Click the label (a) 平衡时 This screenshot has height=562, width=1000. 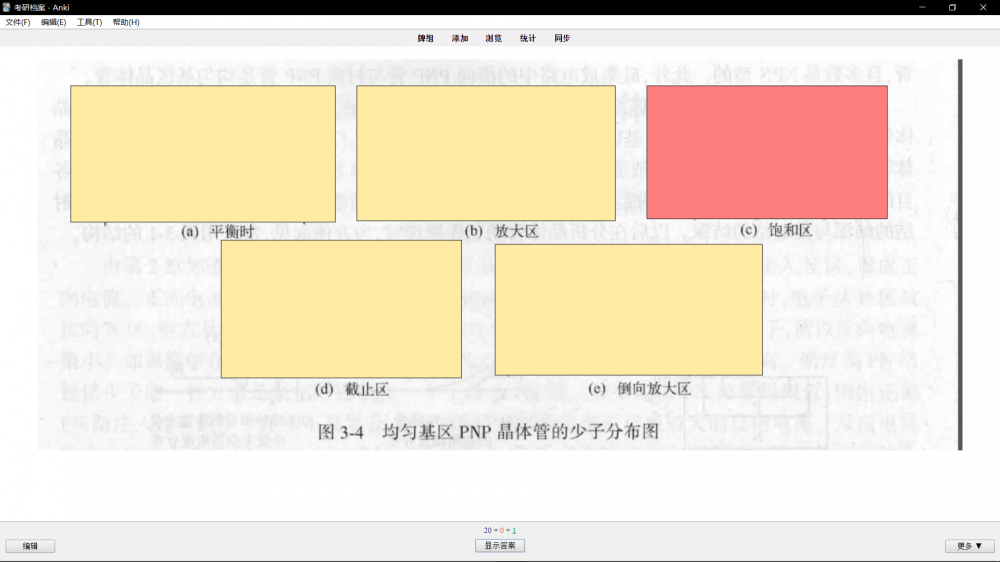(217, 232)
